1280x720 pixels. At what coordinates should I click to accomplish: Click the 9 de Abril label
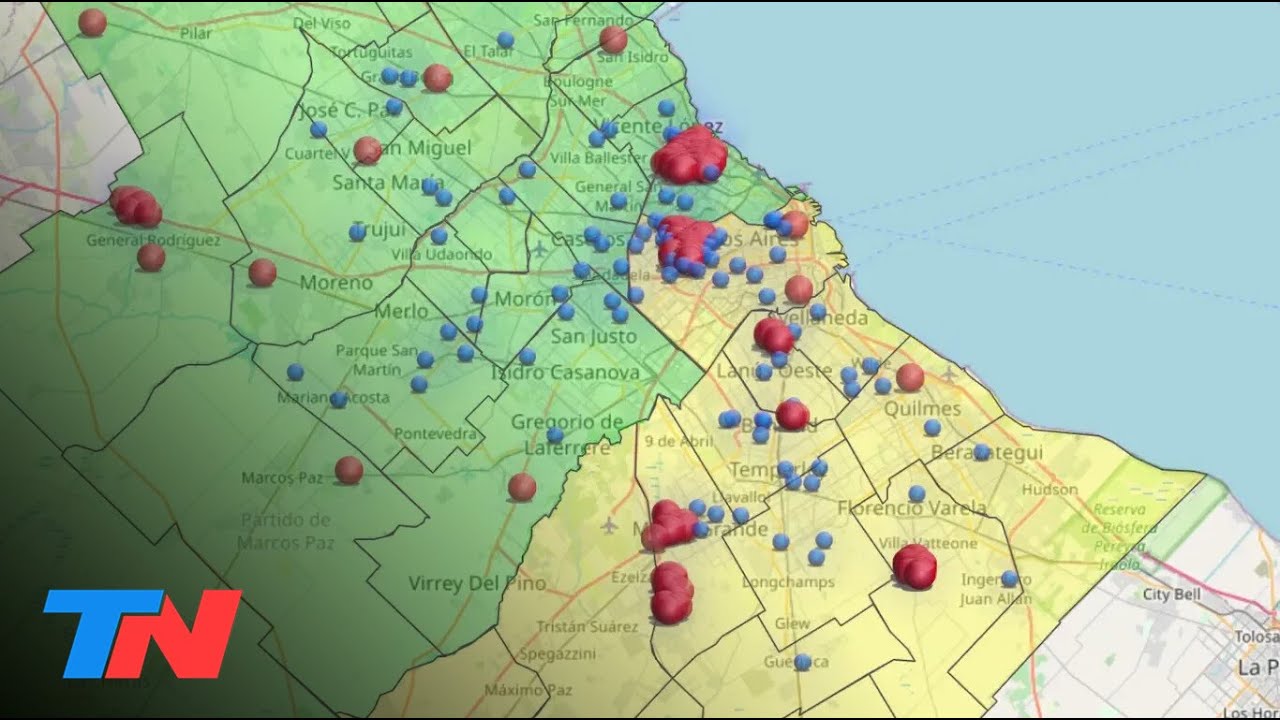click(678, 441)
